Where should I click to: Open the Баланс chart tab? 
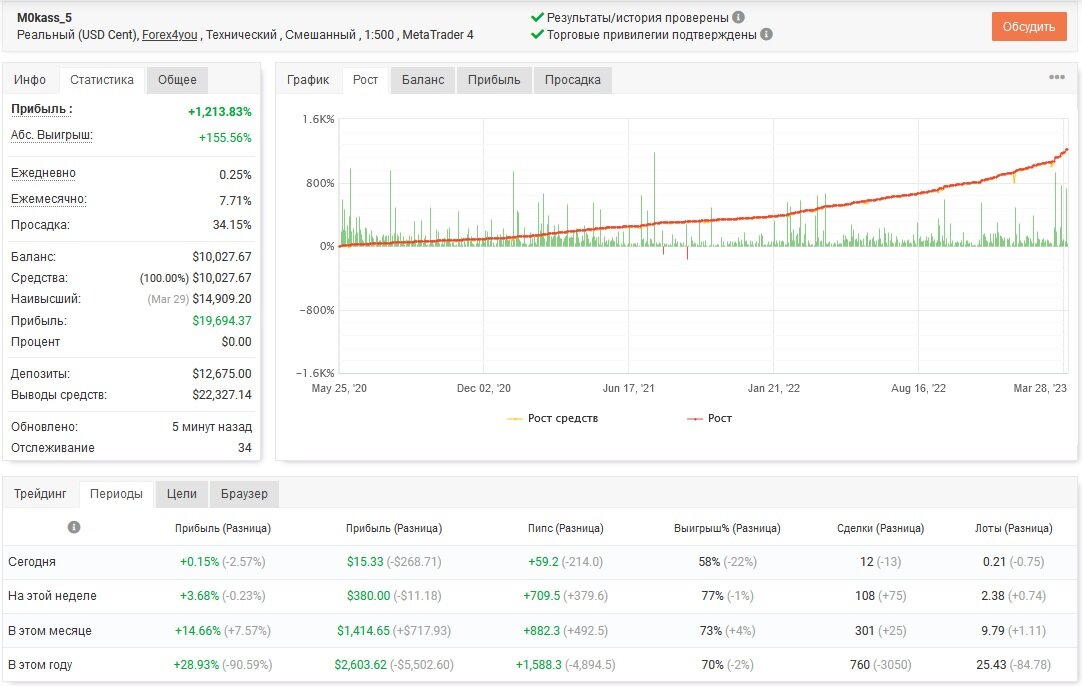(423, 79)
